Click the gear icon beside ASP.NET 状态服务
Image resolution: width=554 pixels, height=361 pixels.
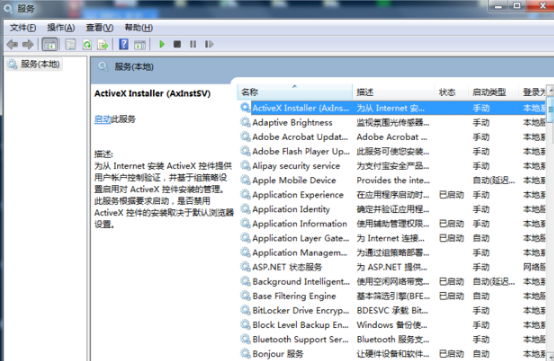245,267
